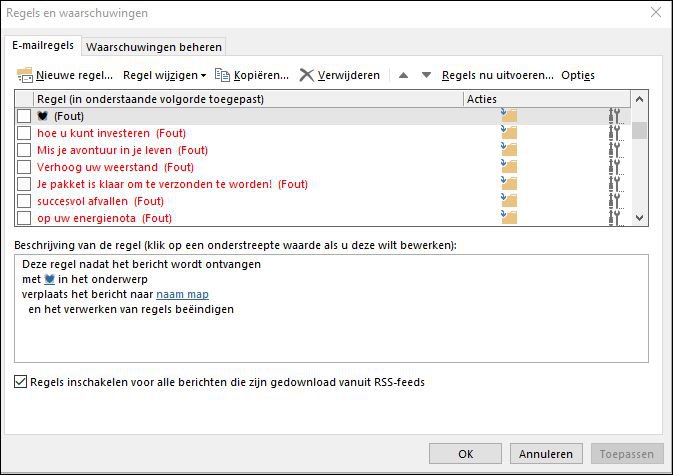673x475 pixels.
Task: Confirm with the OK button
Action: (465, 453)
